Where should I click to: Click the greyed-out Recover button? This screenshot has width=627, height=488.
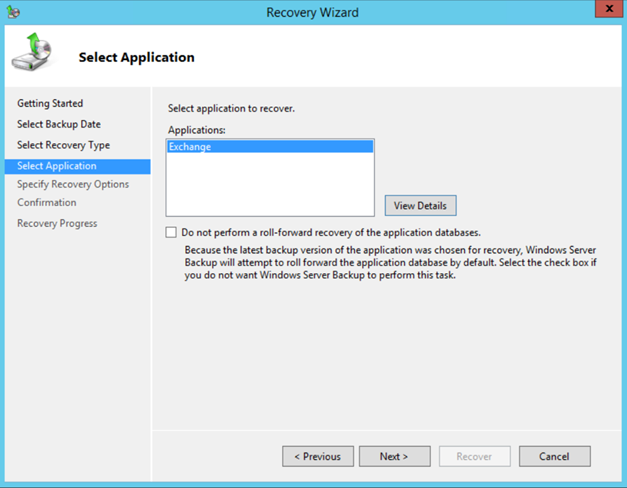click(474, 456)
